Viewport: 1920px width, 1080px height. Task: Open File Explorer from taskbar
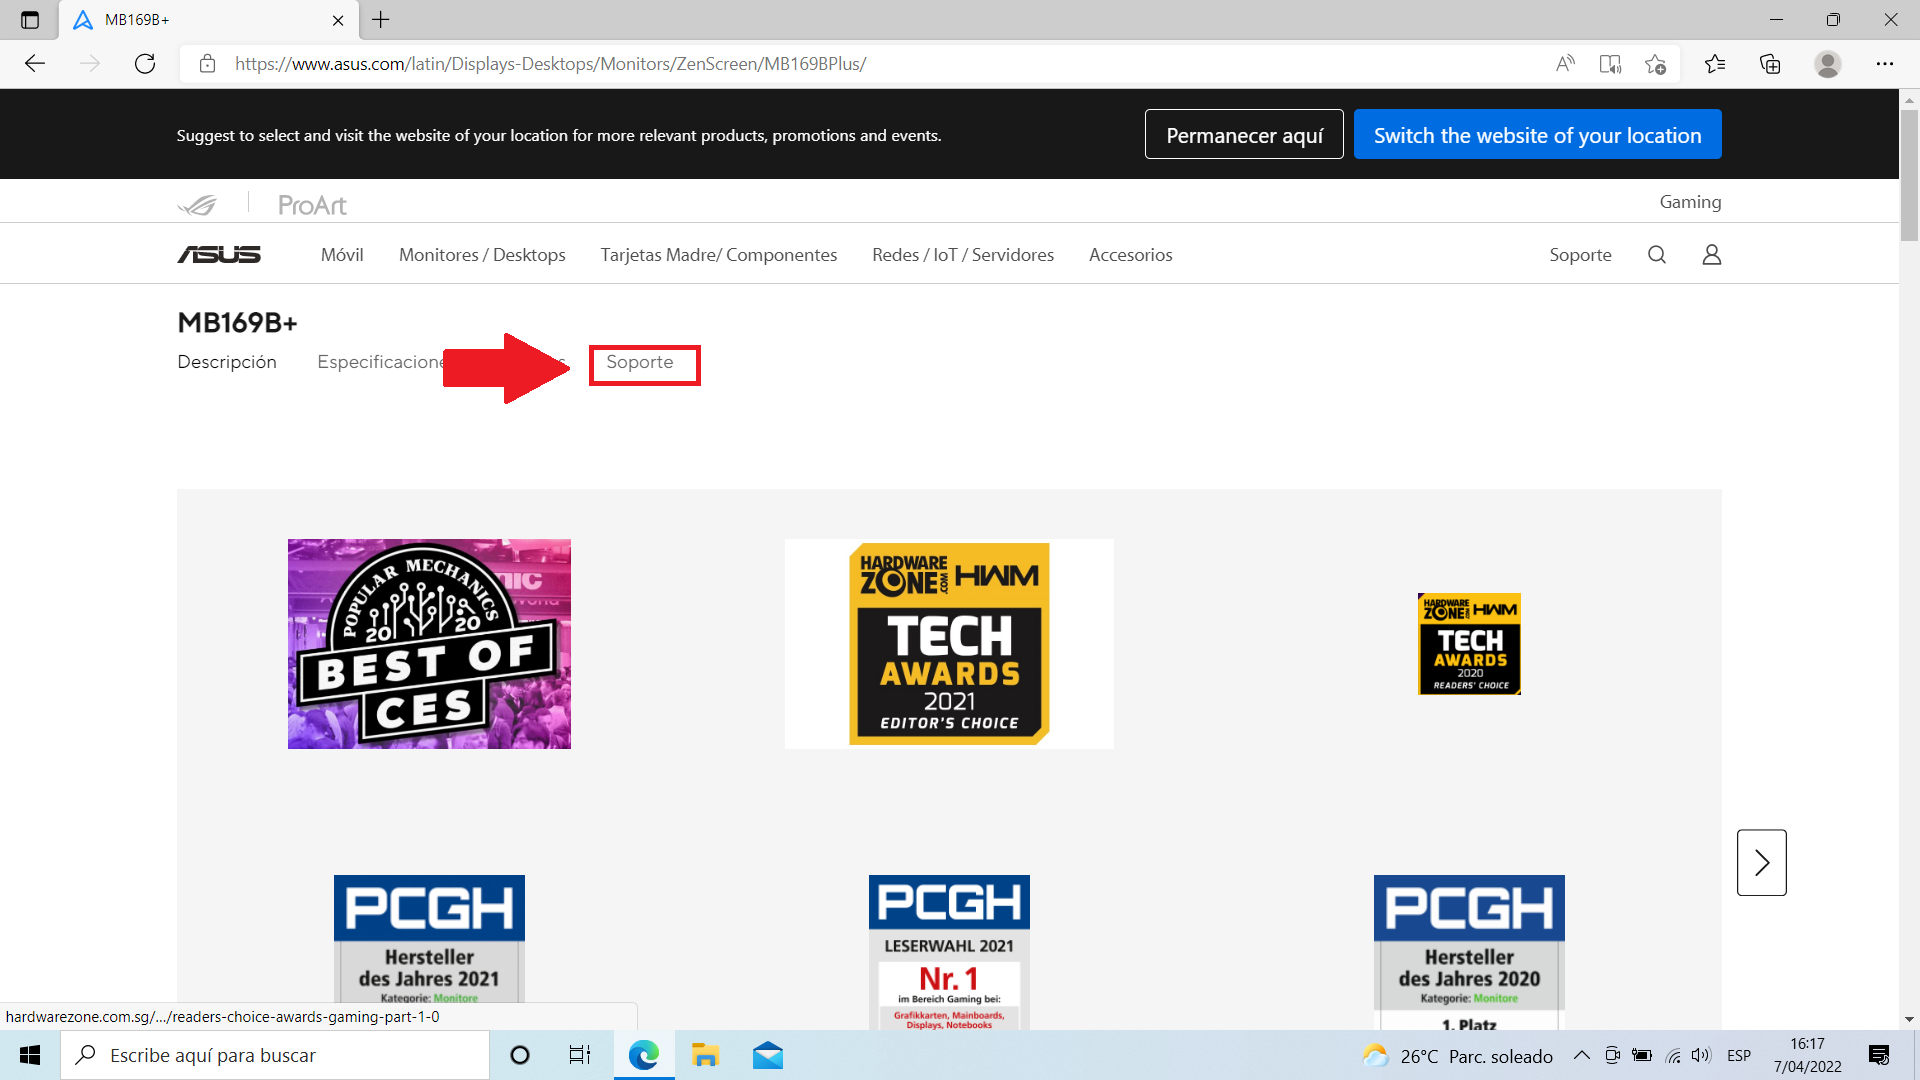point(705,1055)
